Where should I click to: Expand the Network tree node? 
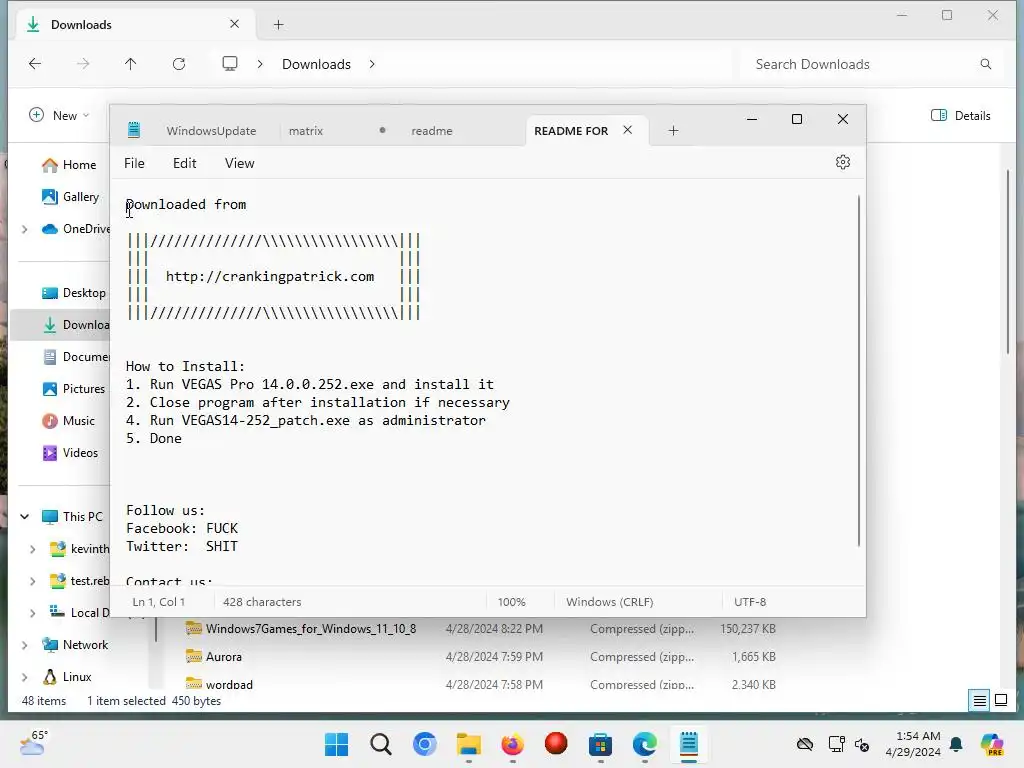[x=24, y=645]
